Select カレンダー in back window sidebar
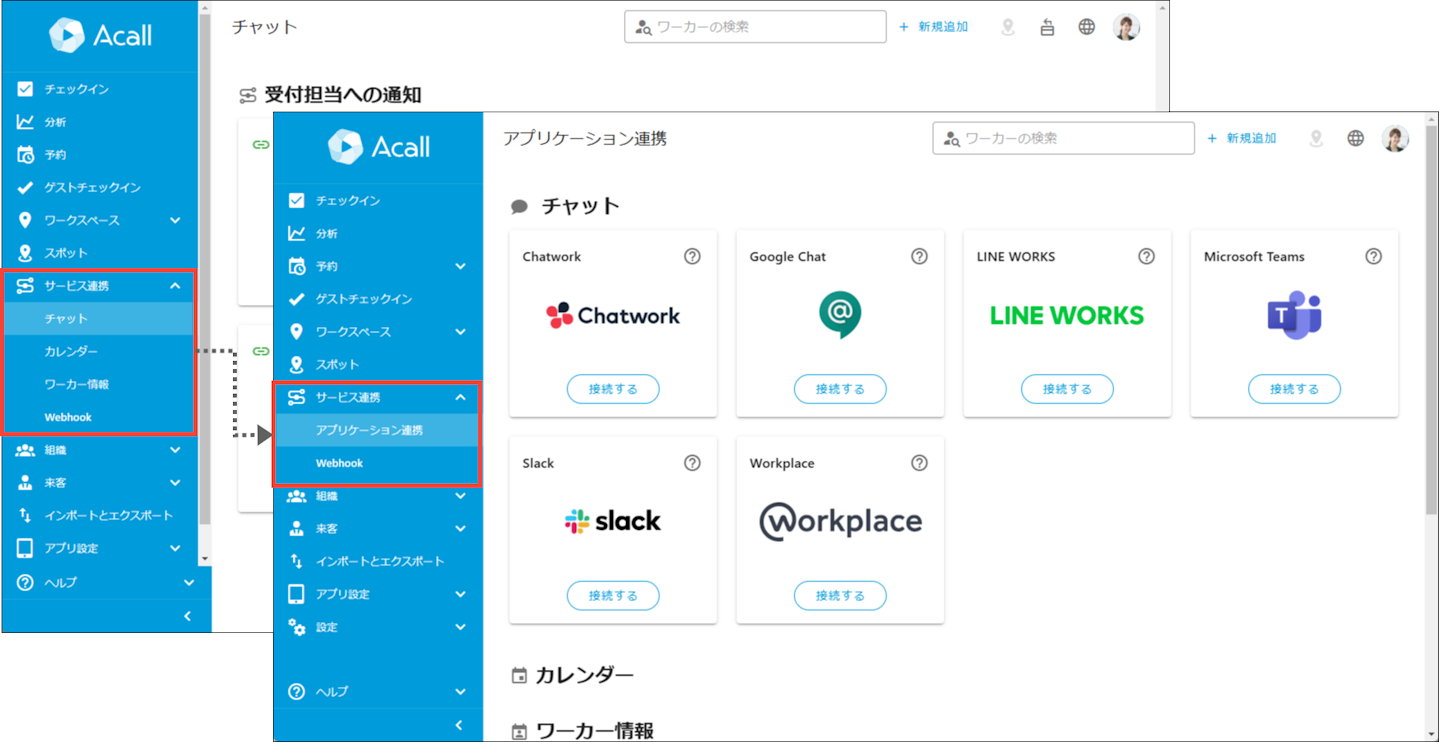 coord(98,351)
